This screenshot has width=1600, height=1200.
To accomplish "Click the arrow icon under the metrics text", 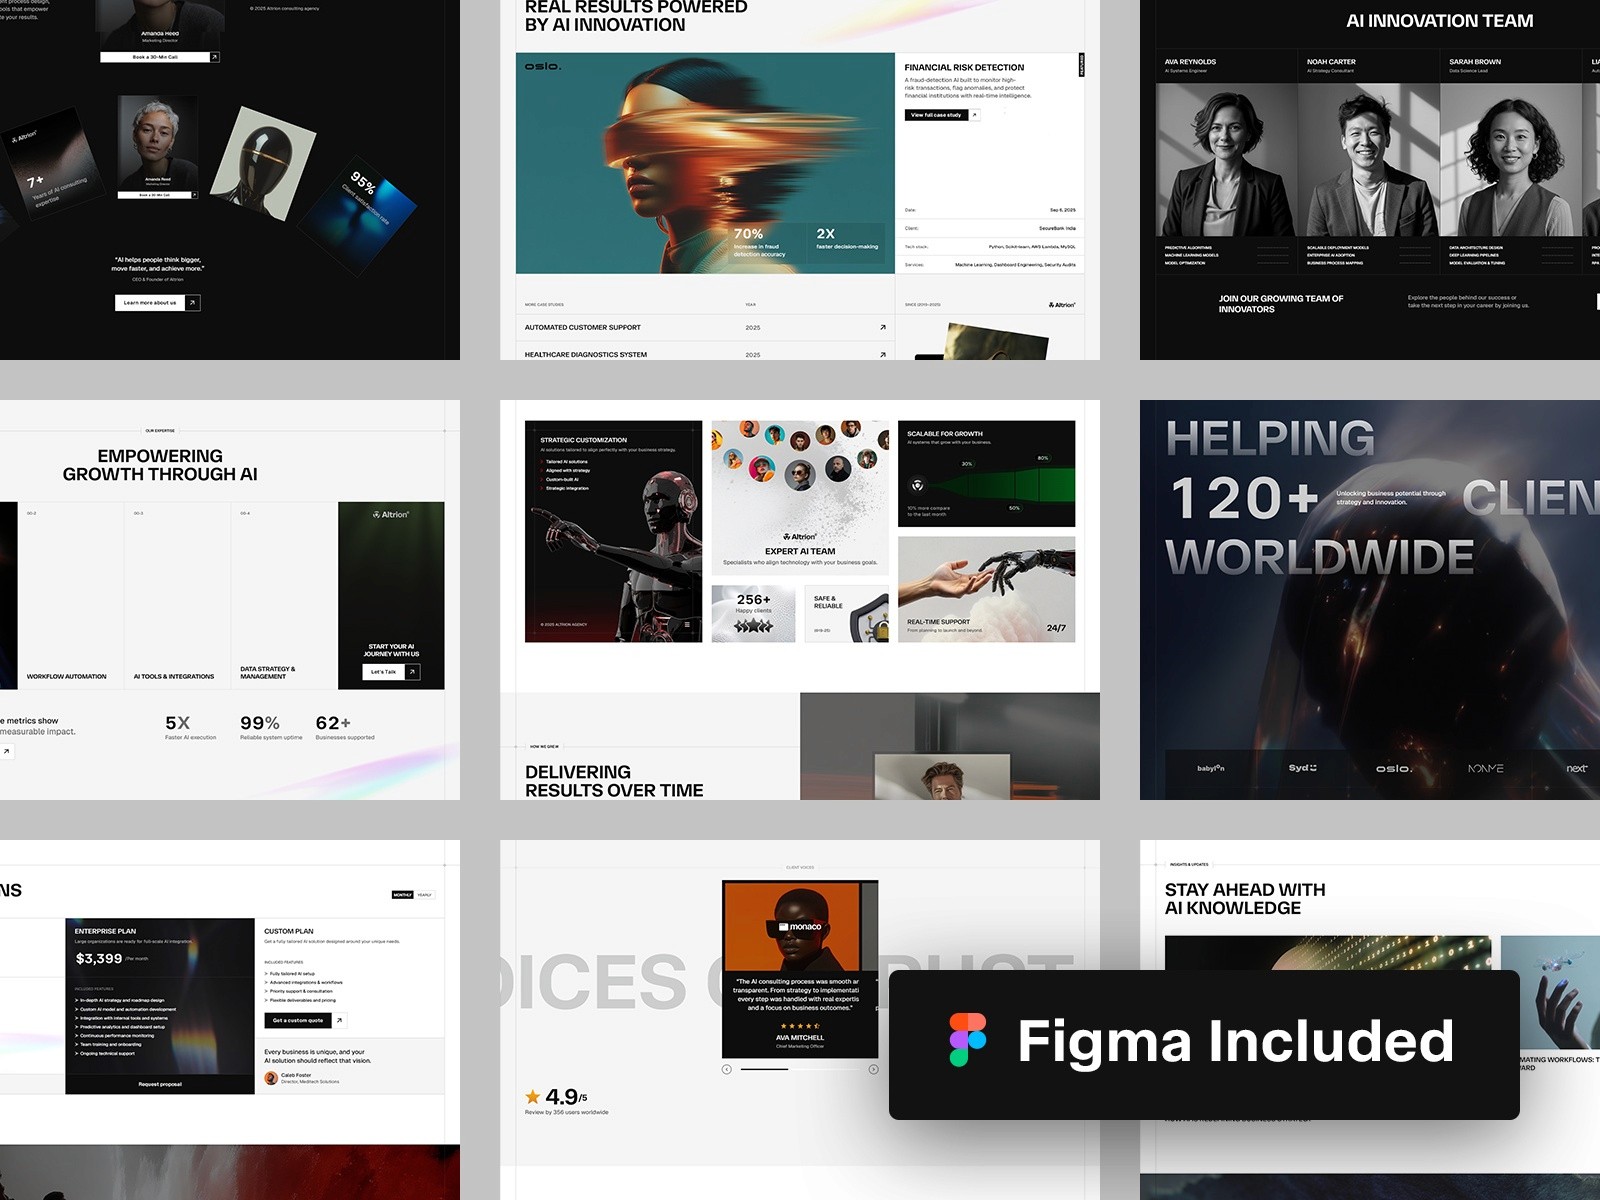I will (6, 751).
